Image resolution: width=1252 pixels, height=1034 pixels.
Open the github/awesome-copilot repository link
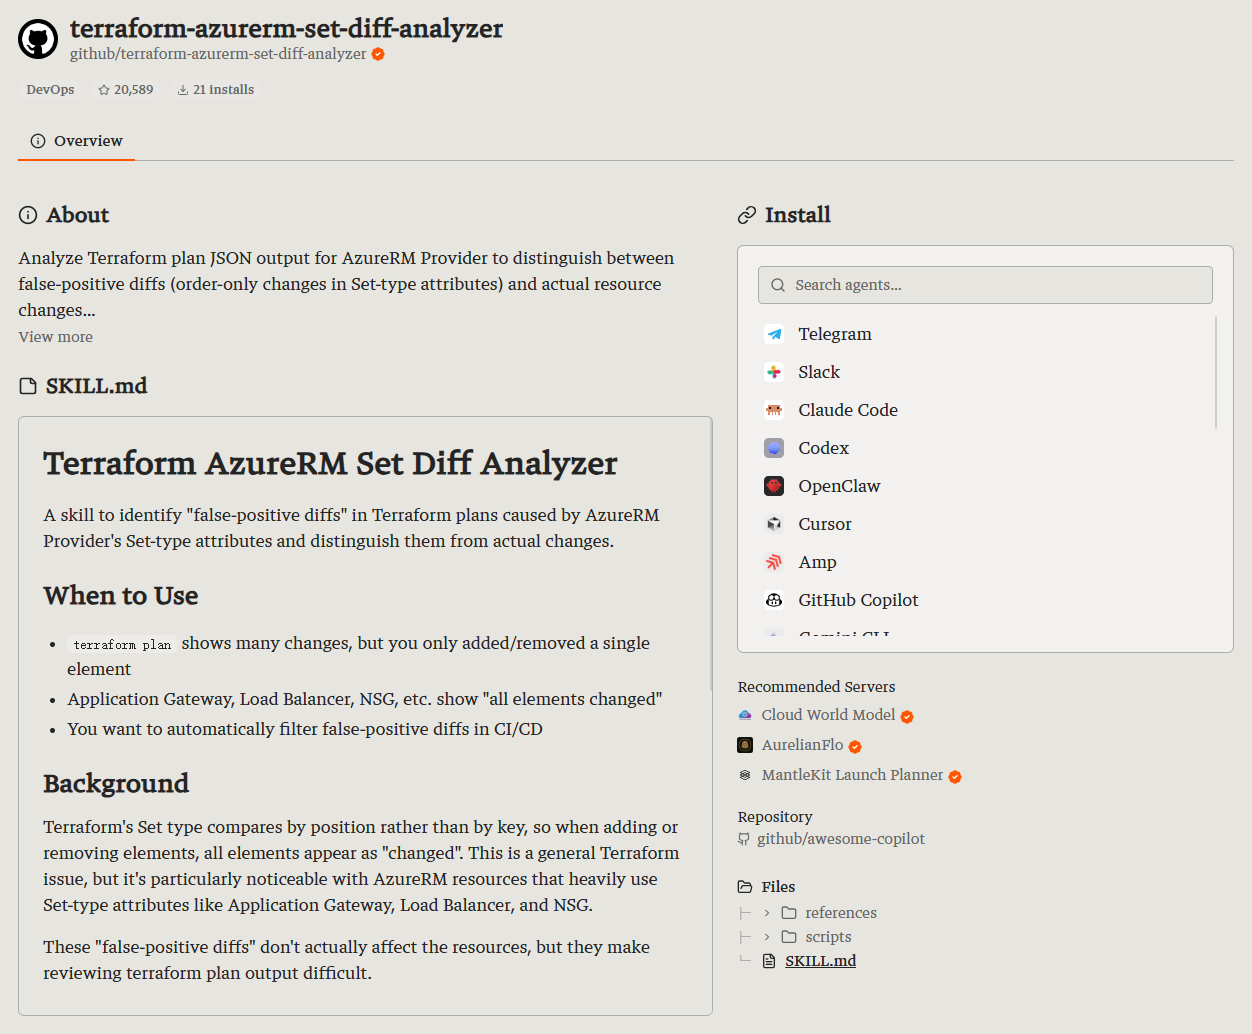pos(841,839)
